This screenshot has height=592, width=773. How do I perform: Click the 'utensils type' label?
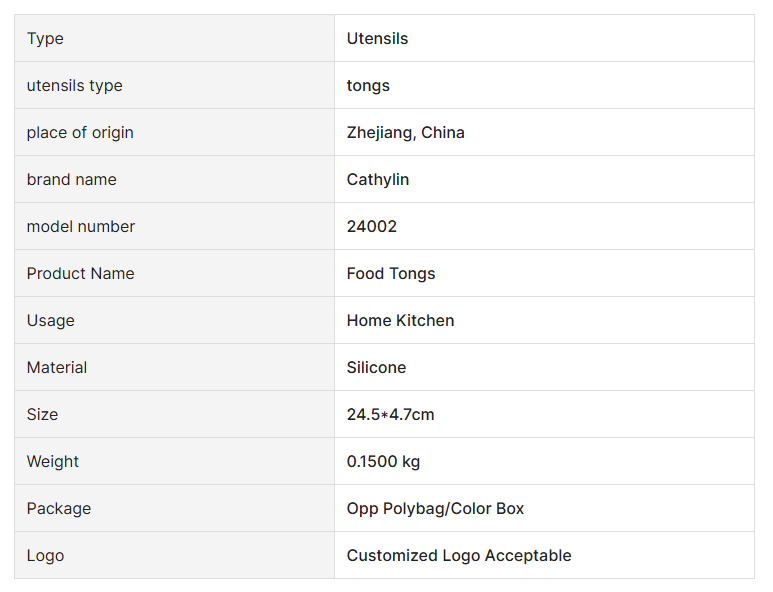[x=75, y=86]
